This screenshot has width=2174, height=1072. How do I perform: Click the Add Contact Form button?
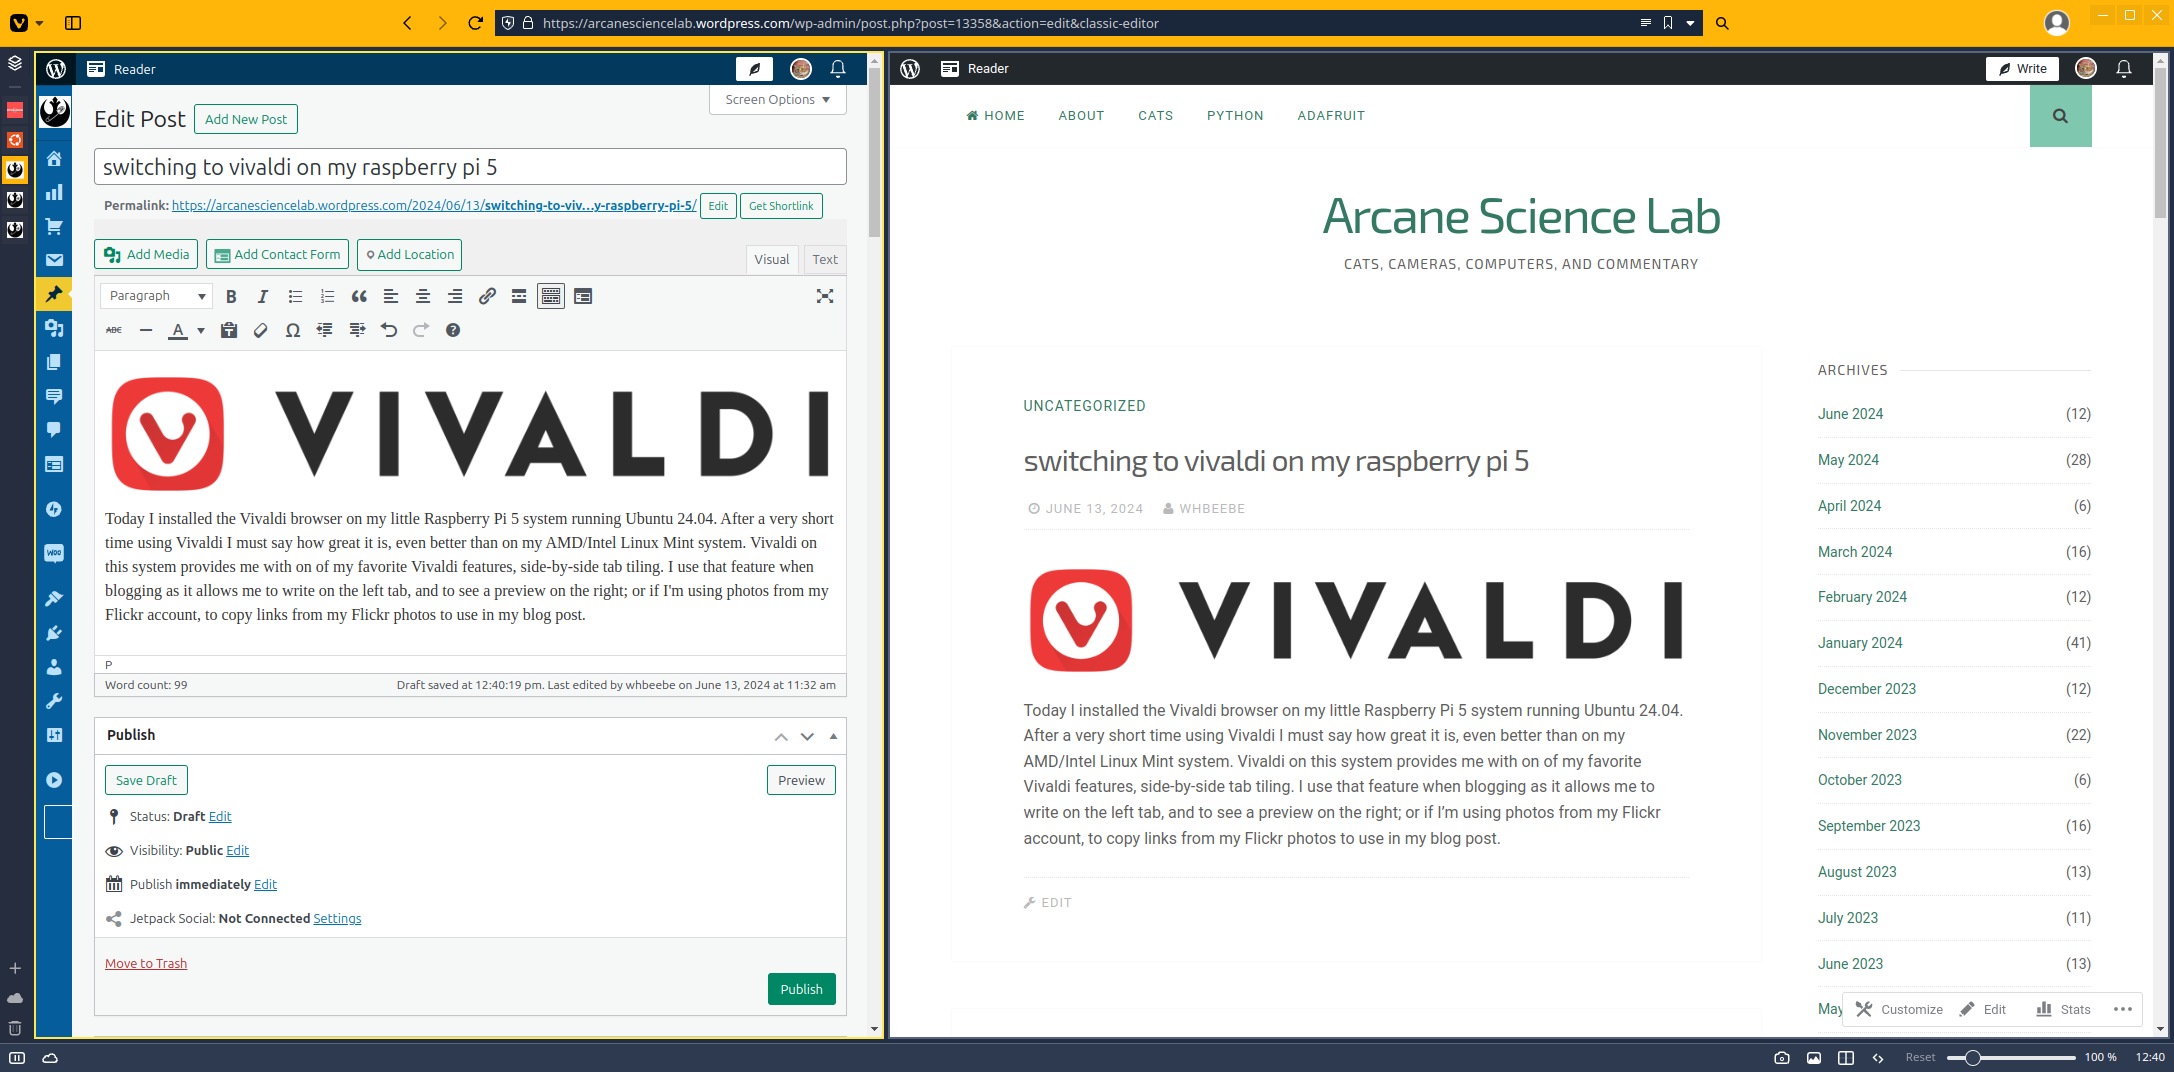click(x=277, y=254)
